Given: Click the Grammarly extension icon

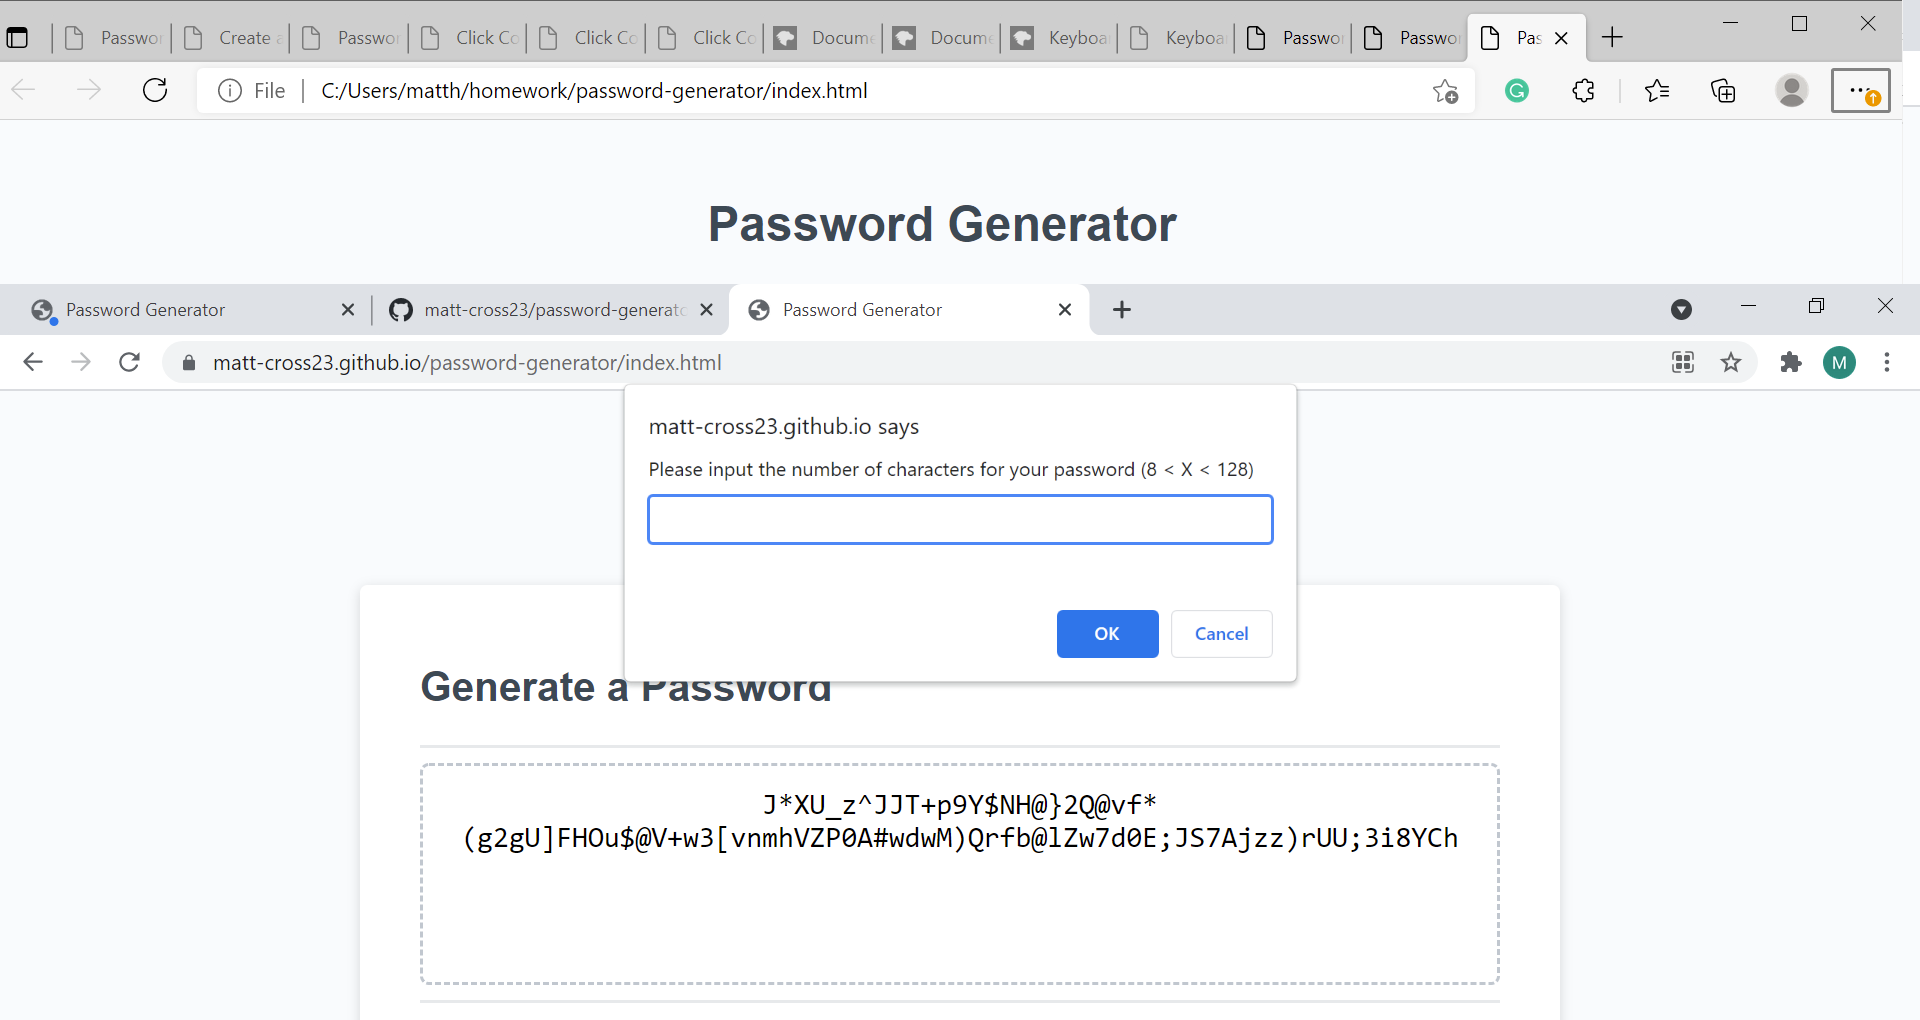Looking at the screenshot, I should (1517, 90).
